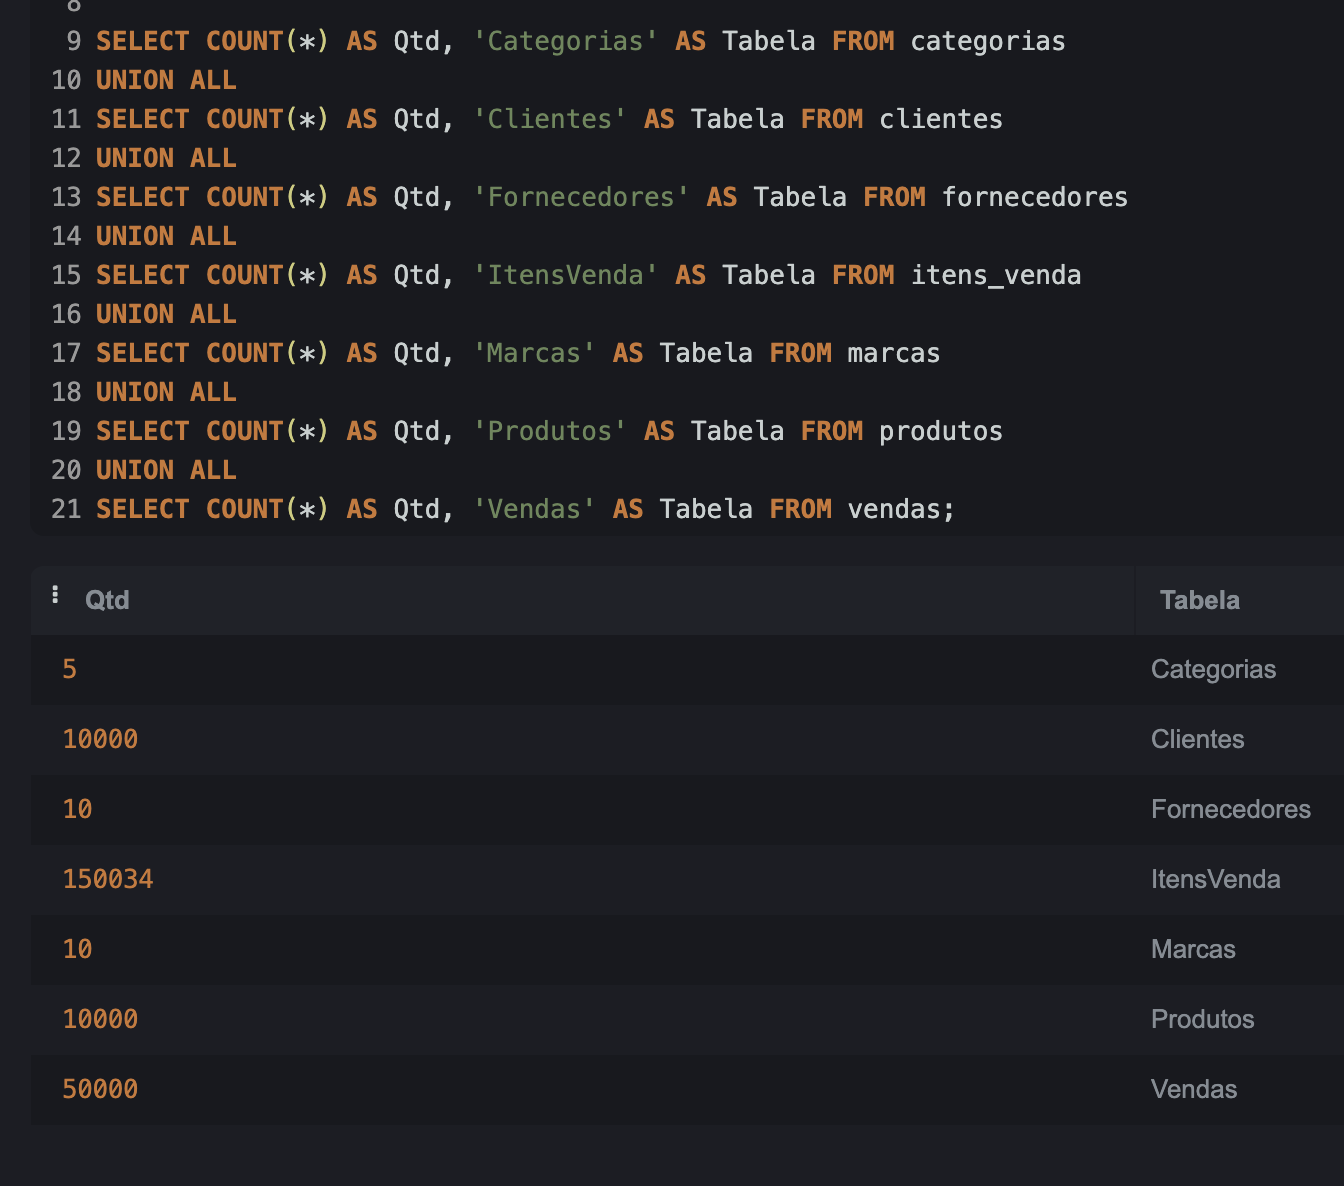Sort by the Tabela column header
The height and width of the screenshot is (1186, 1344).
point(1199,600)
